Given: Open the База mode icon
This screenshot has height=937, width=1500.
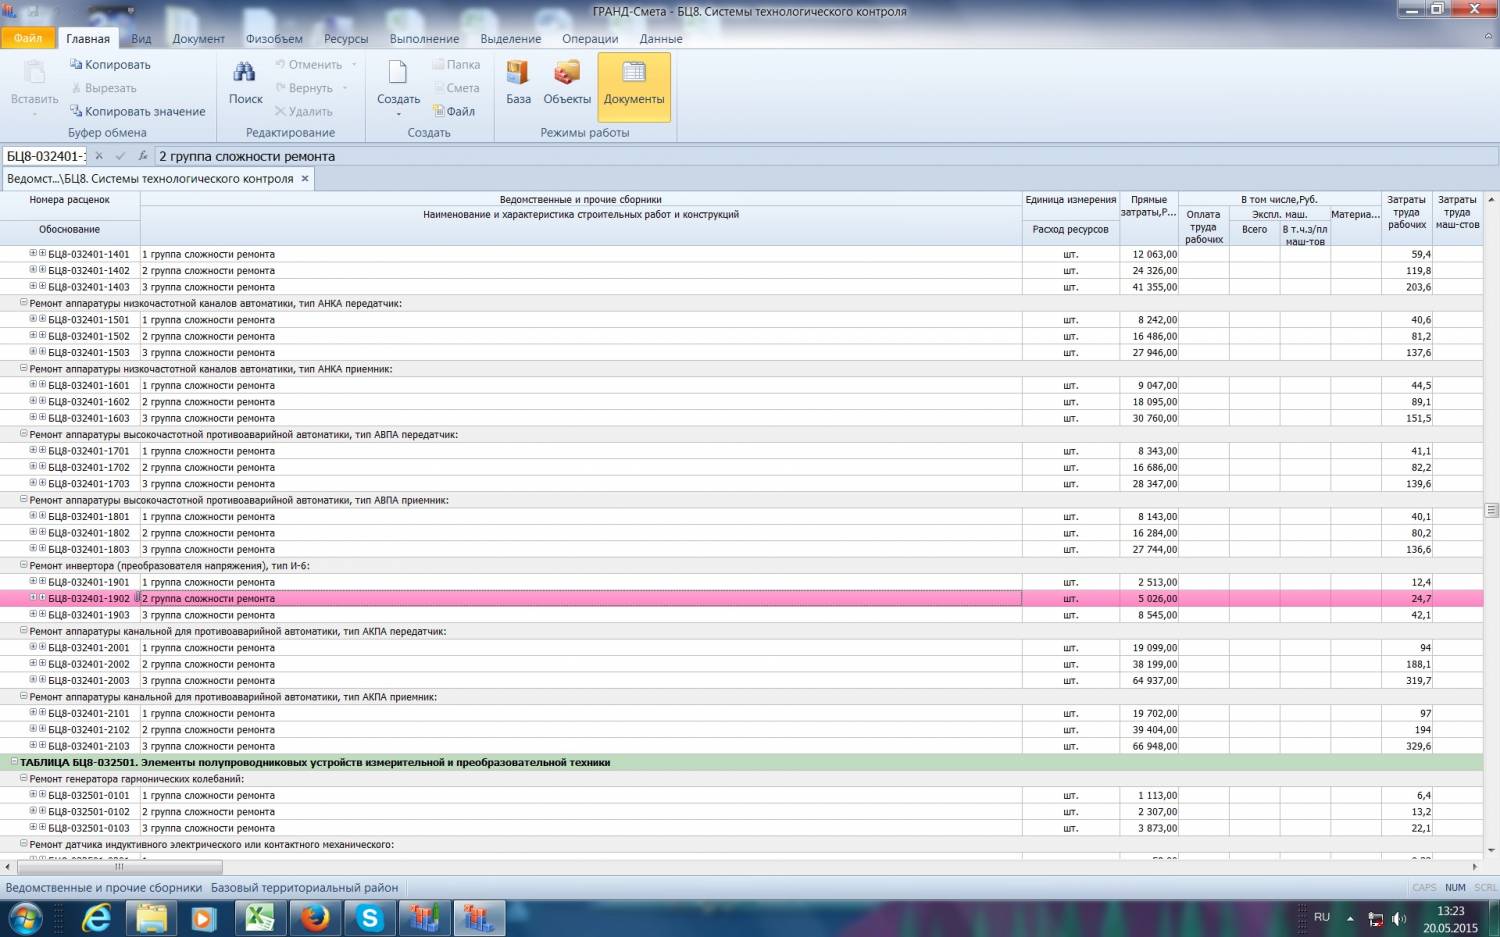Looking at the screenshot, I should [518, 73].
